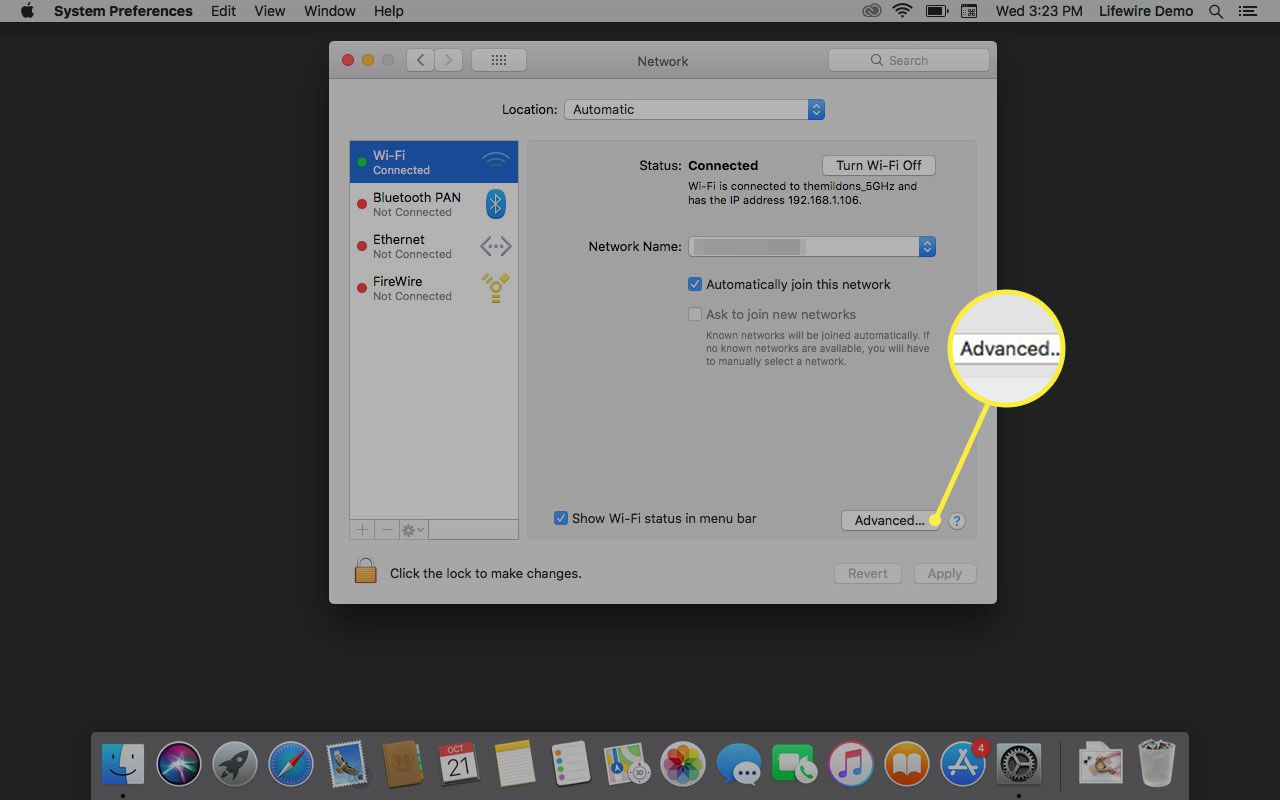
Task: Click the Advanced... button
Action: pyautogui.click(x=889, y=521)
